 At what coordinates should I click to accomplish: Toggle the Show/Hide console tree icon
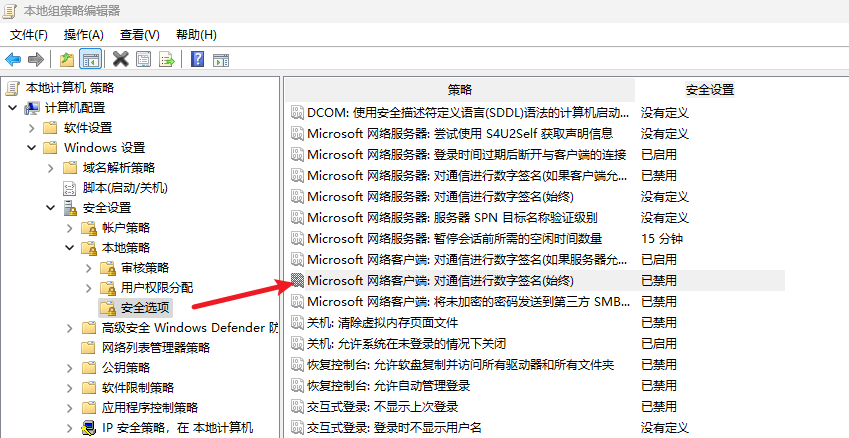(x=90, y=59)
